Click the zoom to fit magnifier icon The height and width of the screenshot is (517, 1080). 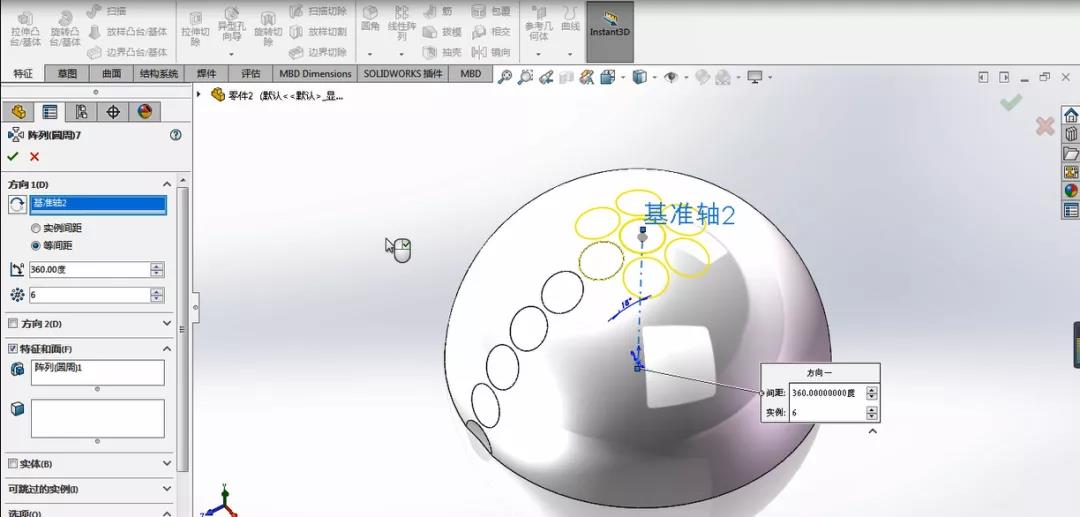pyautogui.click(x=505, y=77)
